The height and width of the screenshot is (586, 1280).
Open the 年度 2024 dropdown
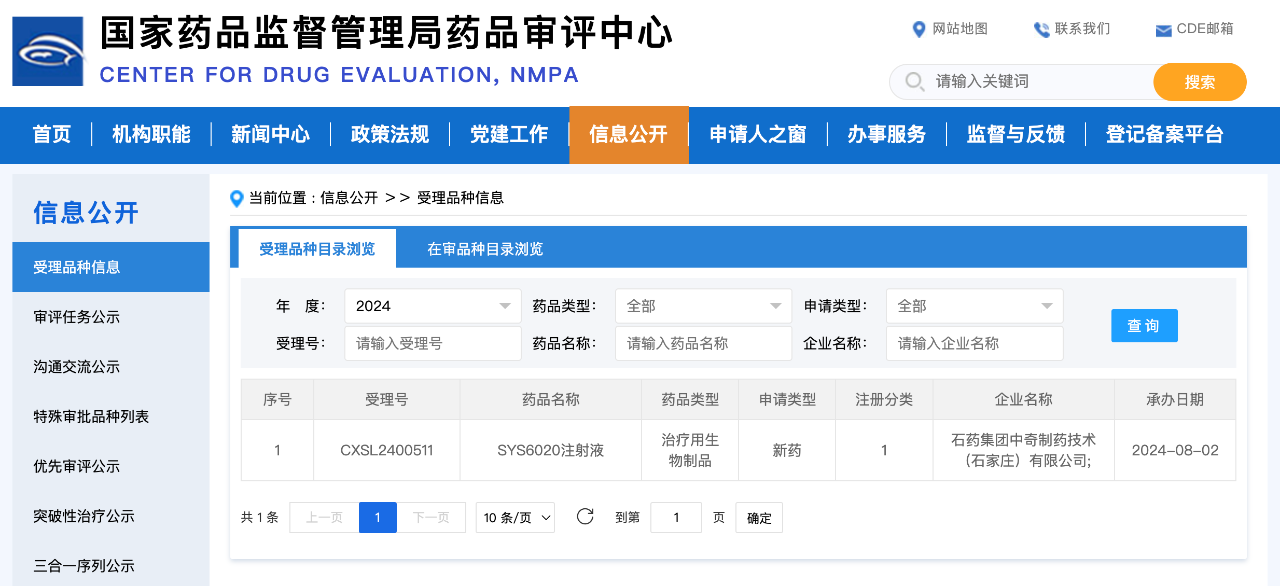click(x=432, y=306)
